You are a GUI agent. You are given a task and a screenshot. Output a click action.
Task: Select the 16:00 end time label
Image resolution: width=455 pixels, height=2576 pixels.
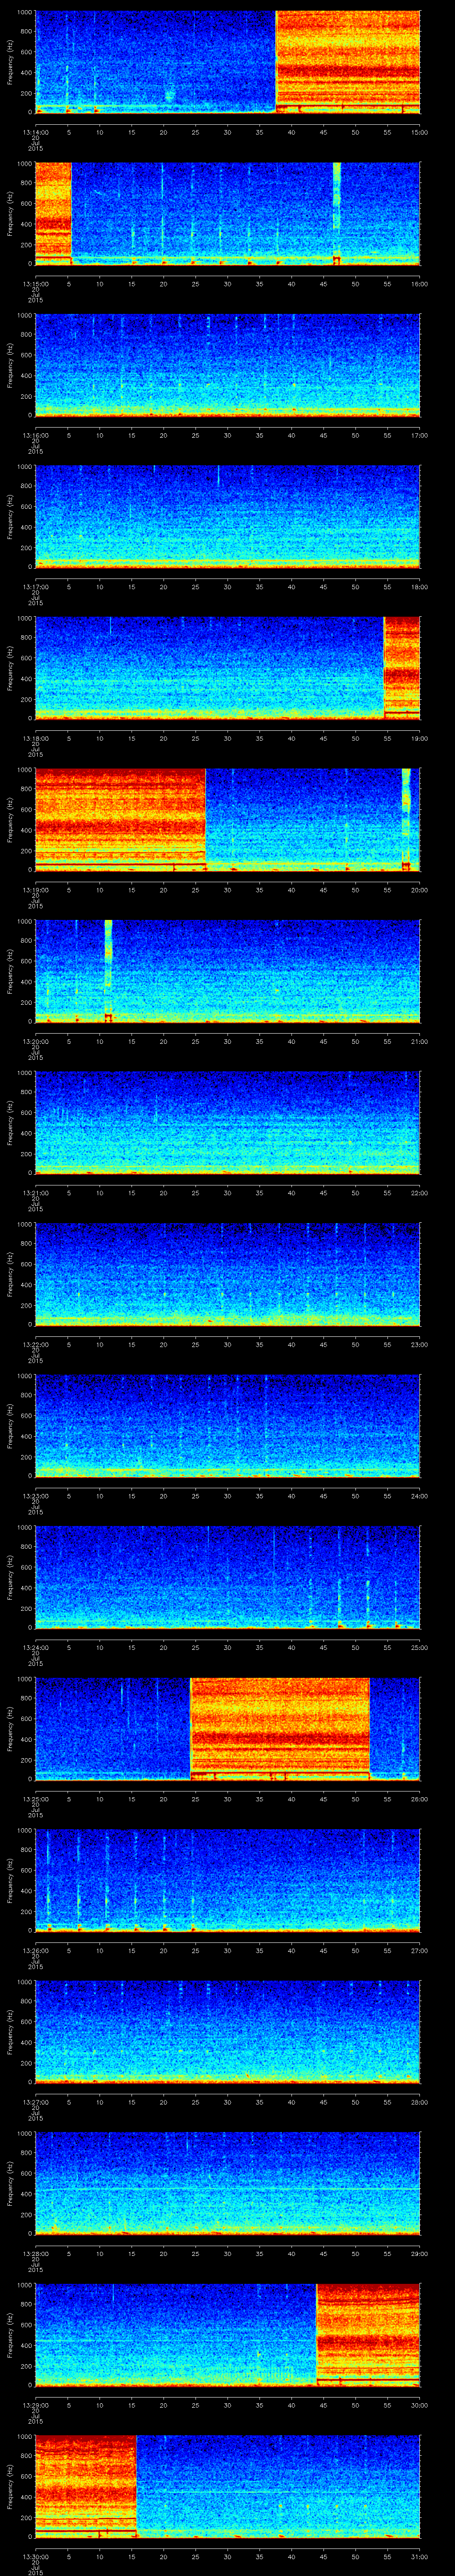pos(420,284)
